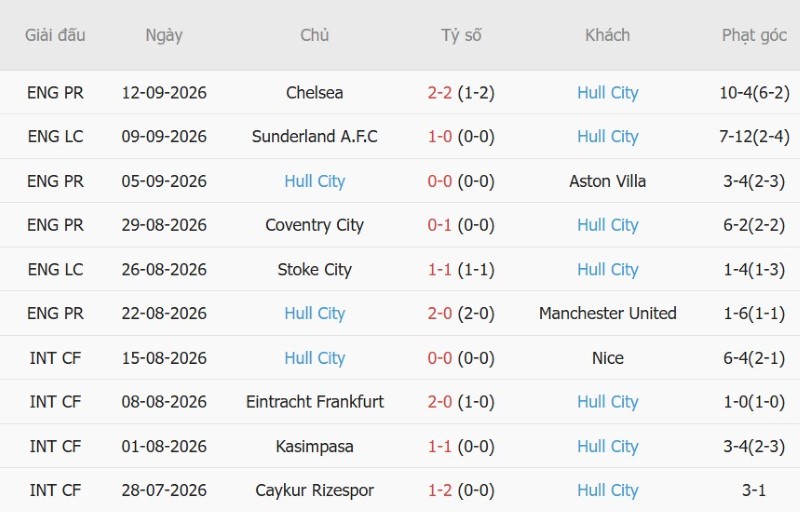This screenshot has width=800, height=512.
Task: Select Sunderland A.F.C home team
Action: point(315,137)
